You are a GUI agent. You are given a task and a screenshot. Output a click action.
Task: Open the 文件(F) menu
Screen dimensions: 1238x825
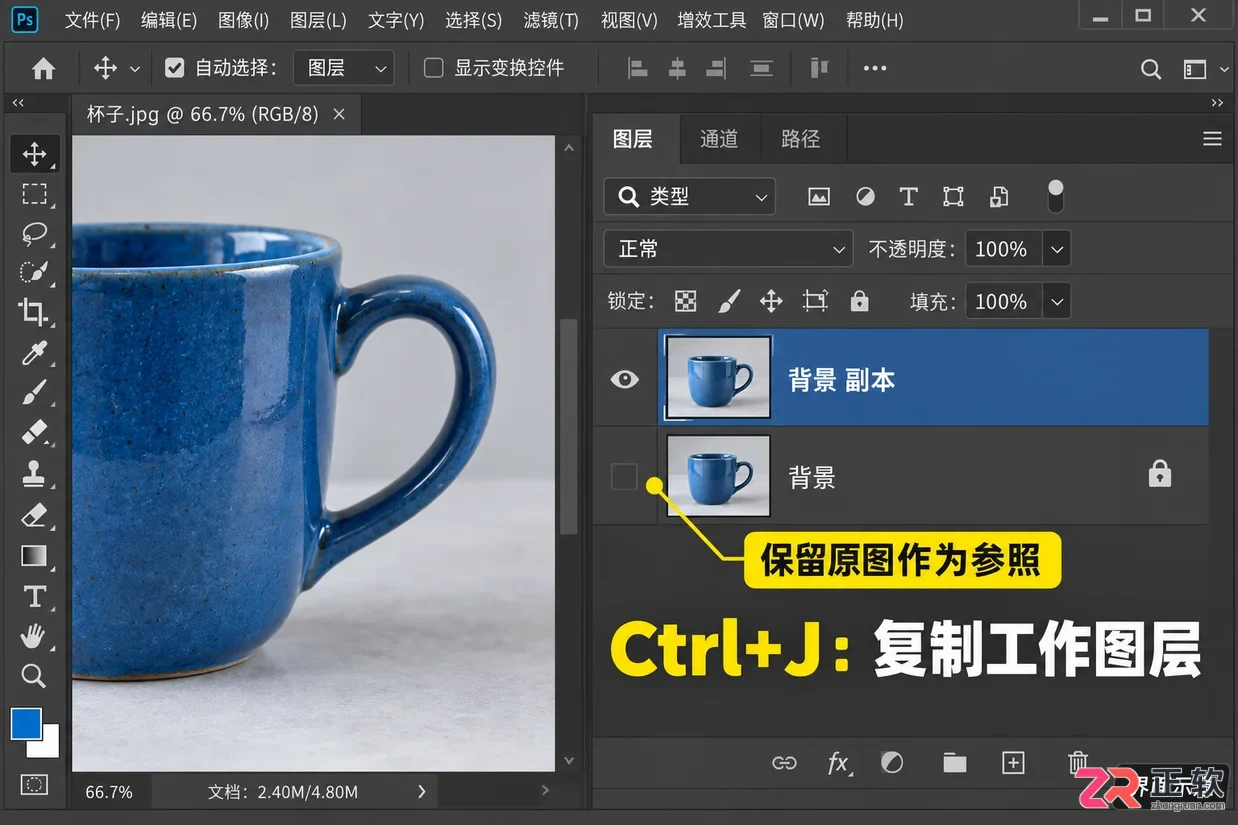(93, 20)
